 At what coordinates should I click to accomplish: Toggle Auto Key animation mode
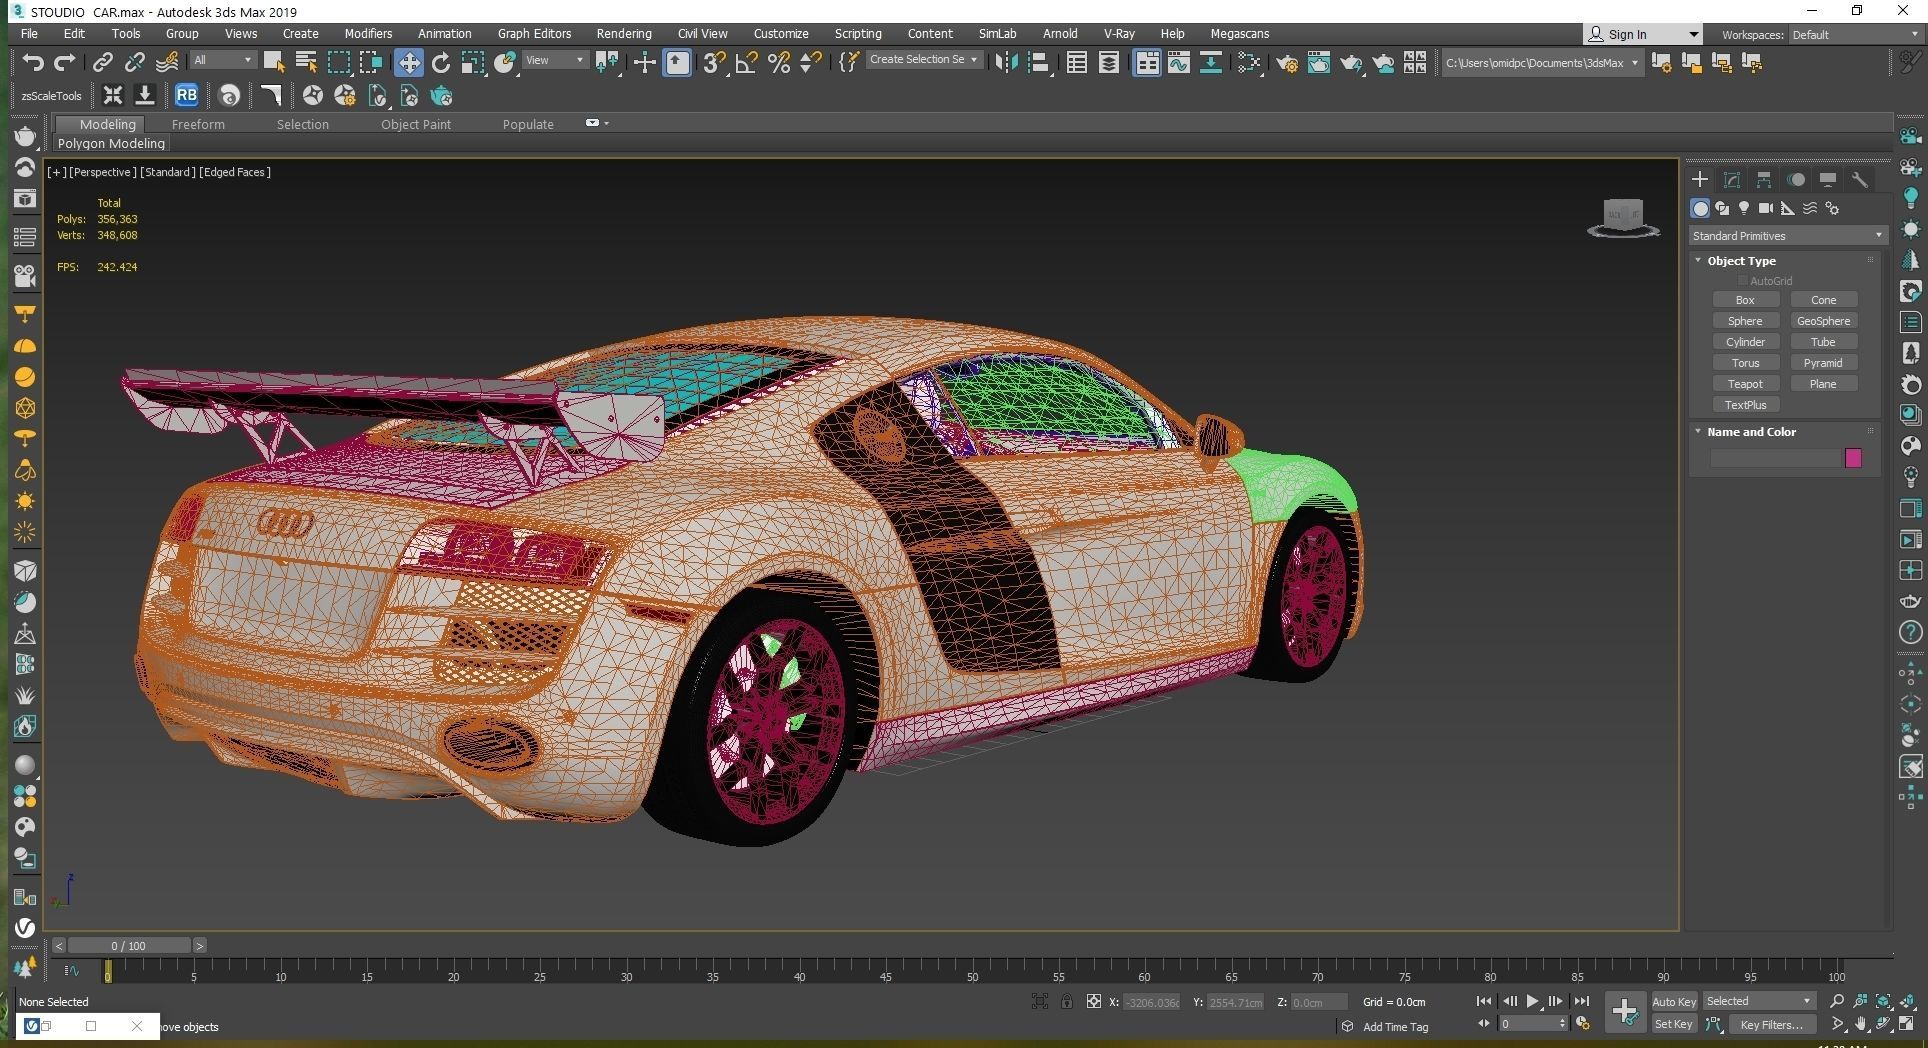point(1674,1002)
